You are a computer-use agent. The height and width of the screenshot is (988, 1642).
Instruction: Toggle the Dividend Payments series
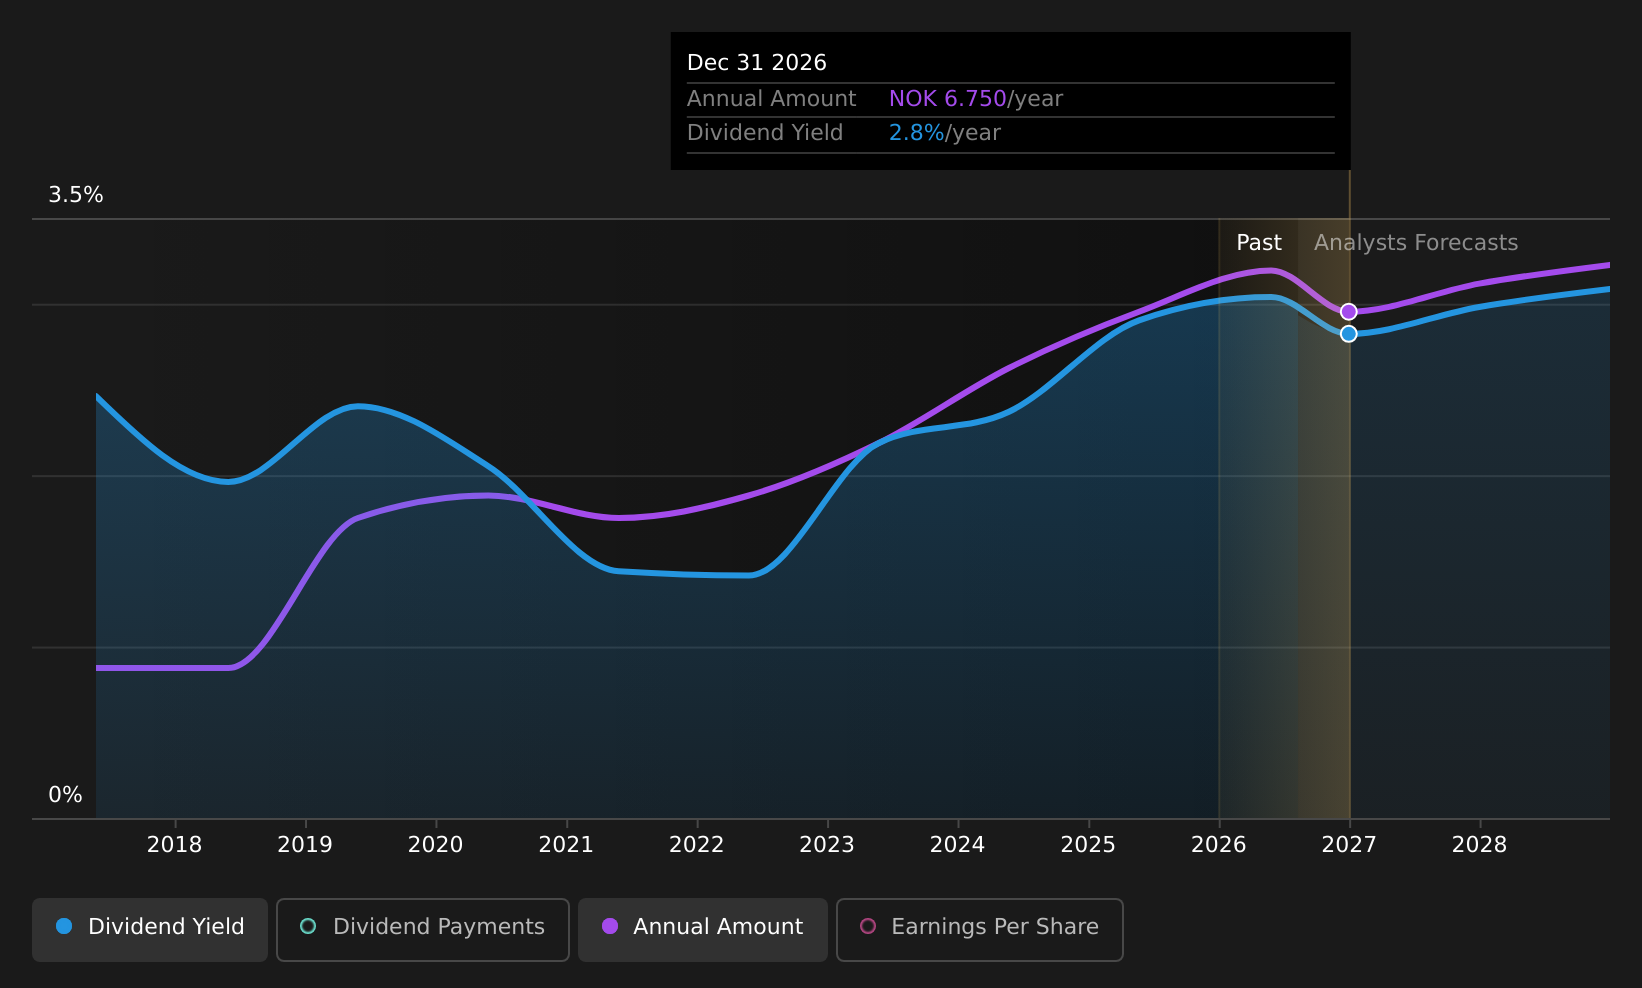(x=422, y=929)
